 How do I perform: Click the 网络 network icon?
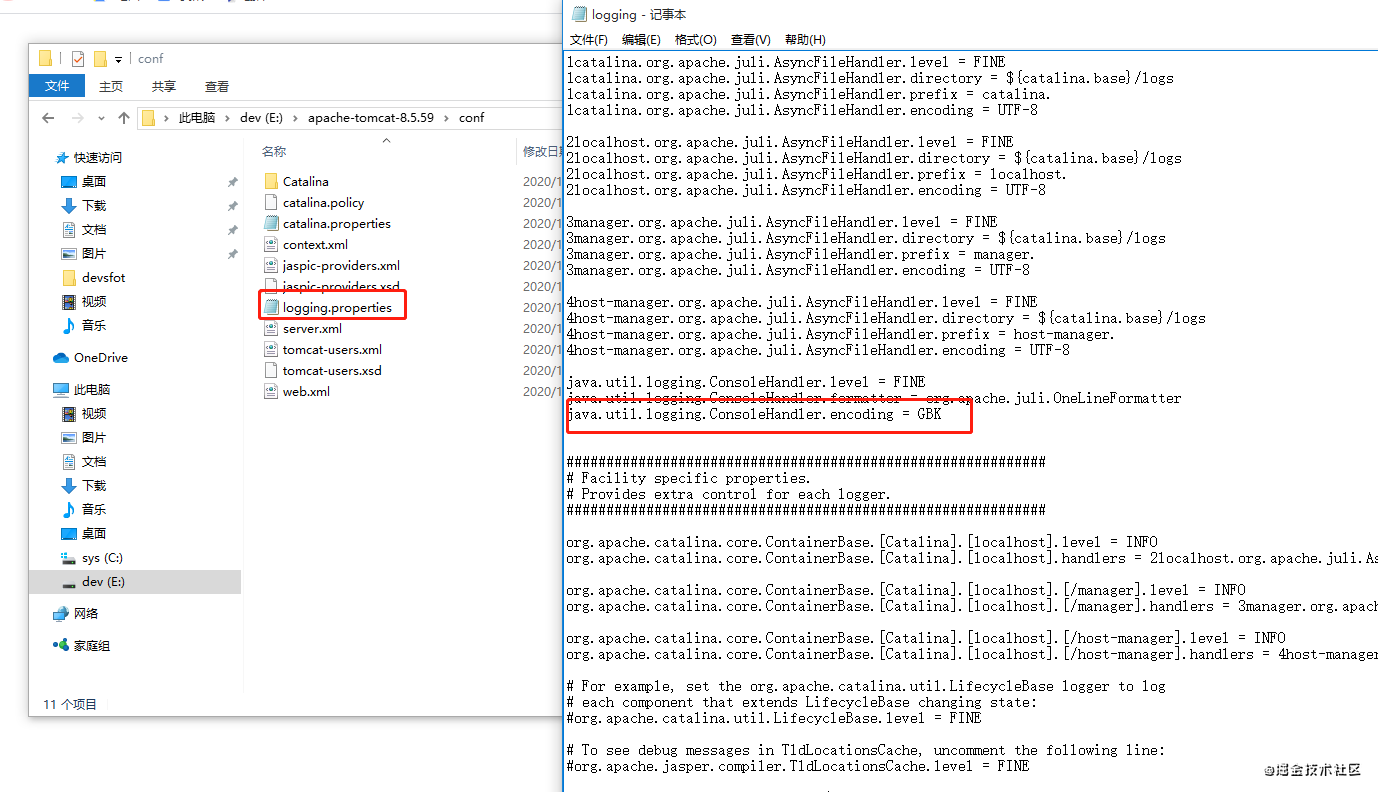pyautogui.click(x=61, y=613)
